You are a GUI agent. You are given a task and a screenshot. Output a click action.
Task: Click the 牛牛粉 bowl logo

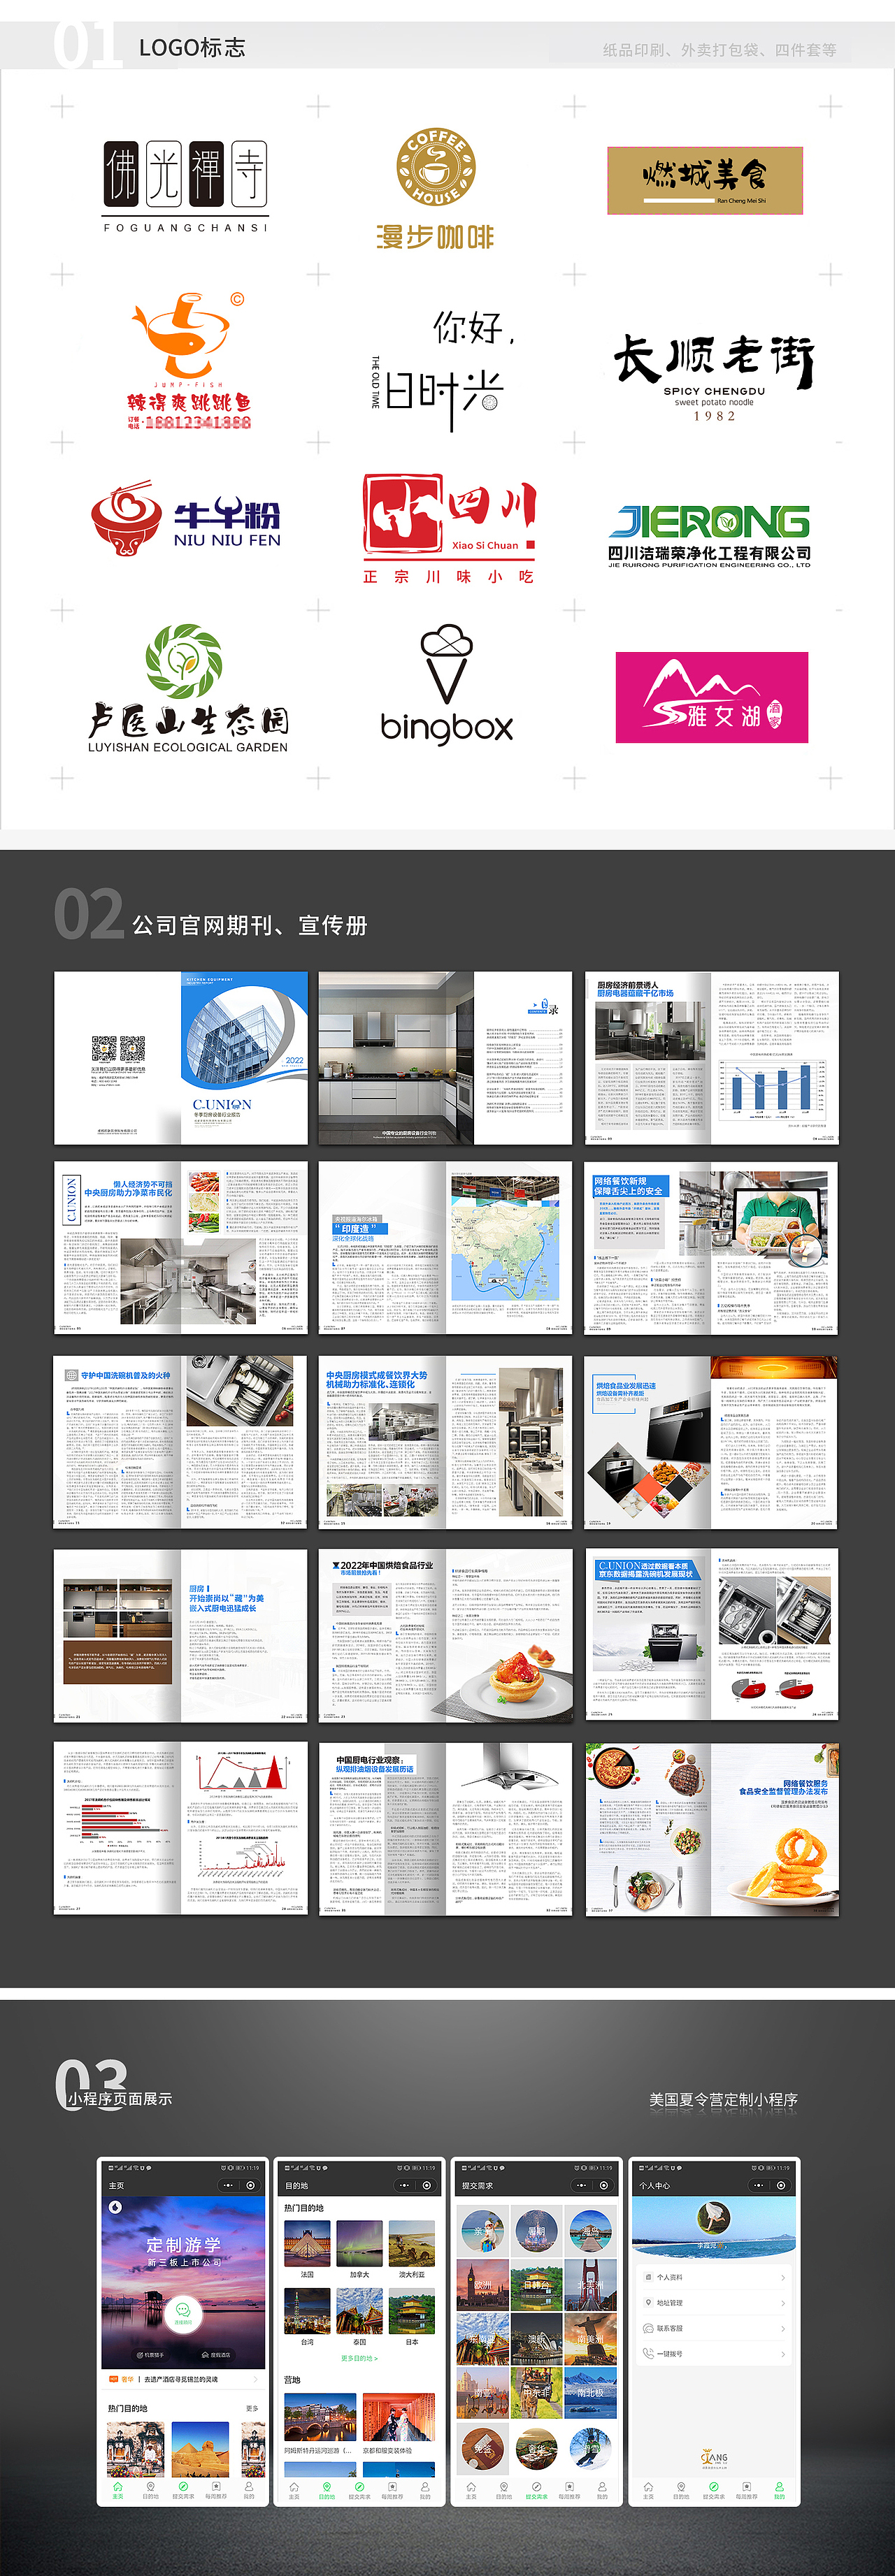point(186,519)
